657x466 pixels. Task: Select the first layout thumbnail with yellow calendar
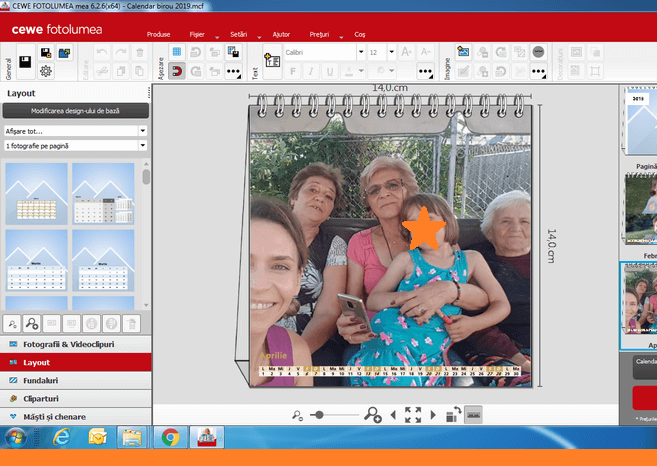(x=36, y=194)
